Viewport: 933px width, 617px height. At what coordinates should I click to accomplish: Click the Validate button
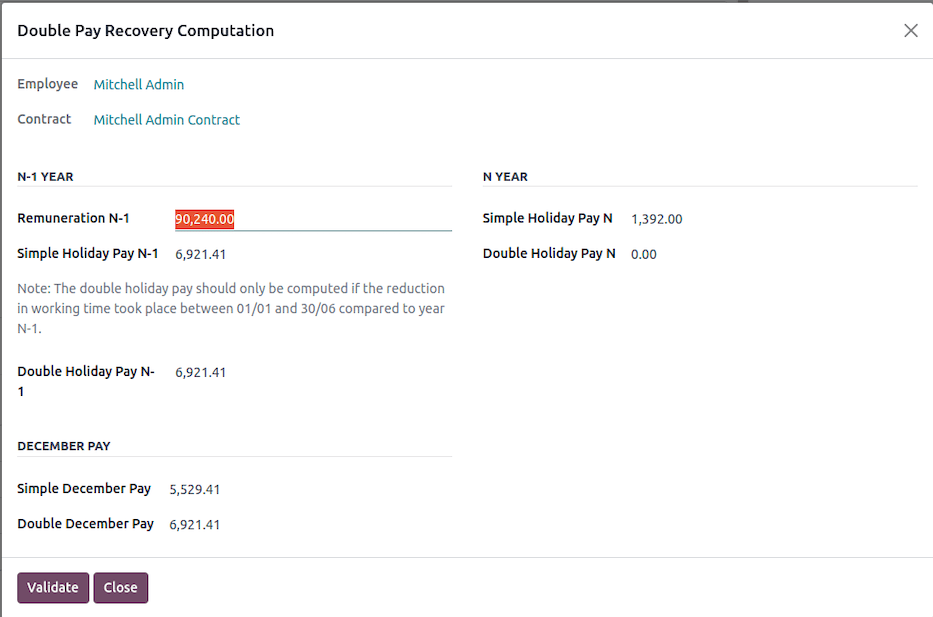[x=52, y=587]
